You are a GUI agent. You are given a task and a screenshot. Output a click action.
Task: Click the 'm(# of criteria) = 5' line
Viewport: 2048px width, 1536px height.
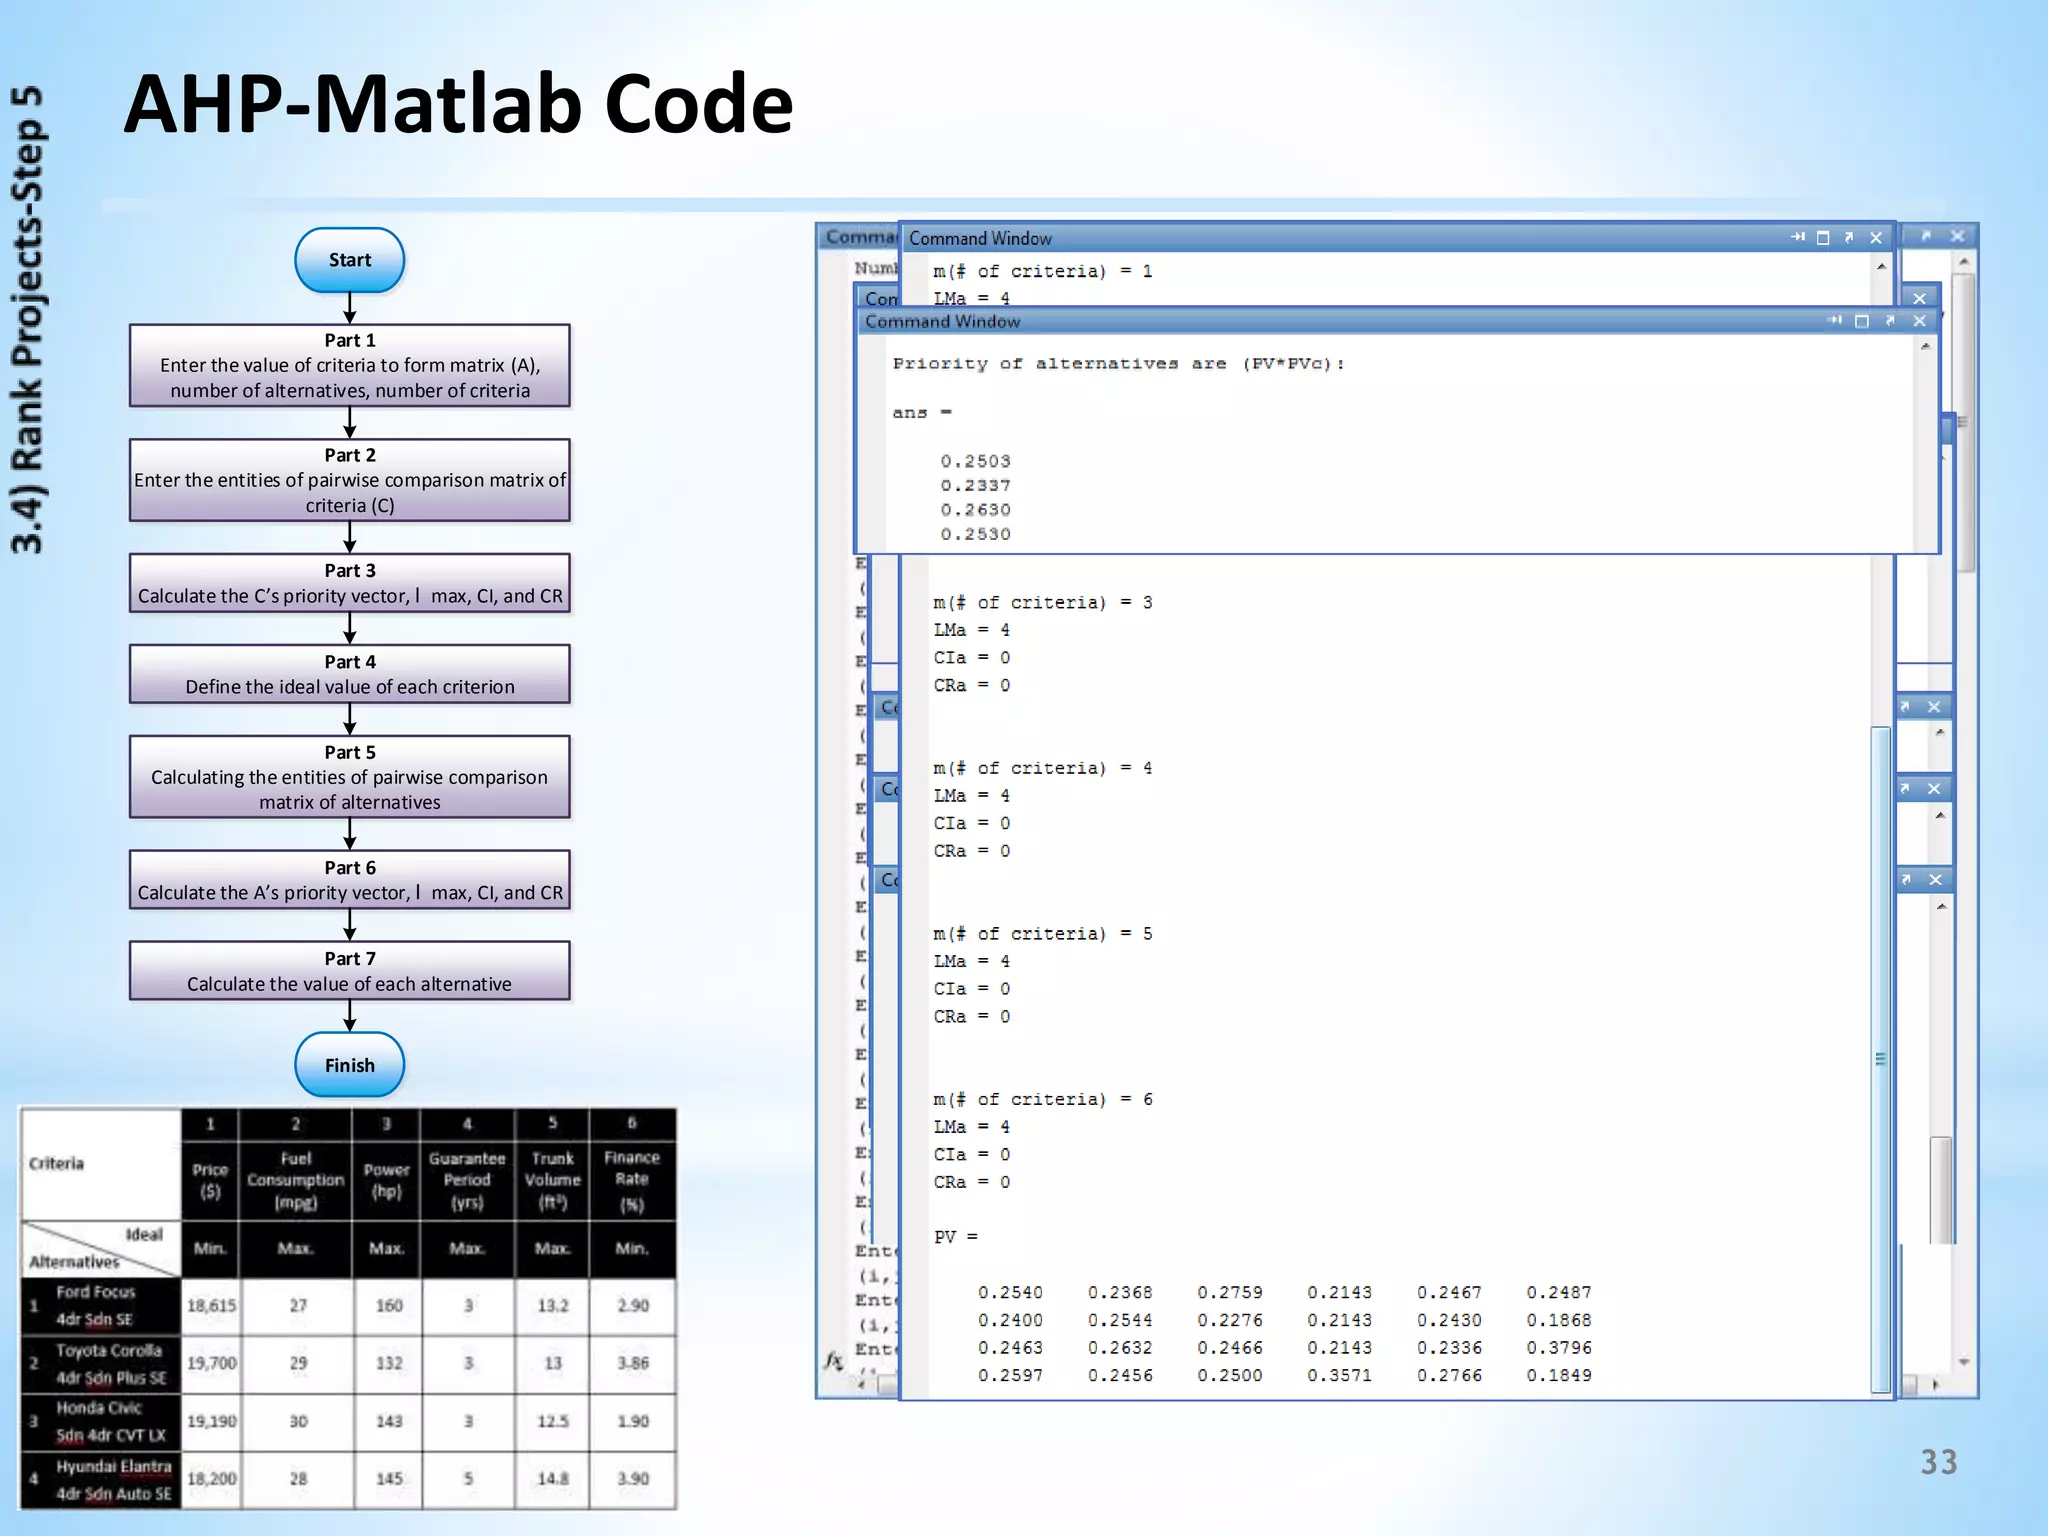1043,934
